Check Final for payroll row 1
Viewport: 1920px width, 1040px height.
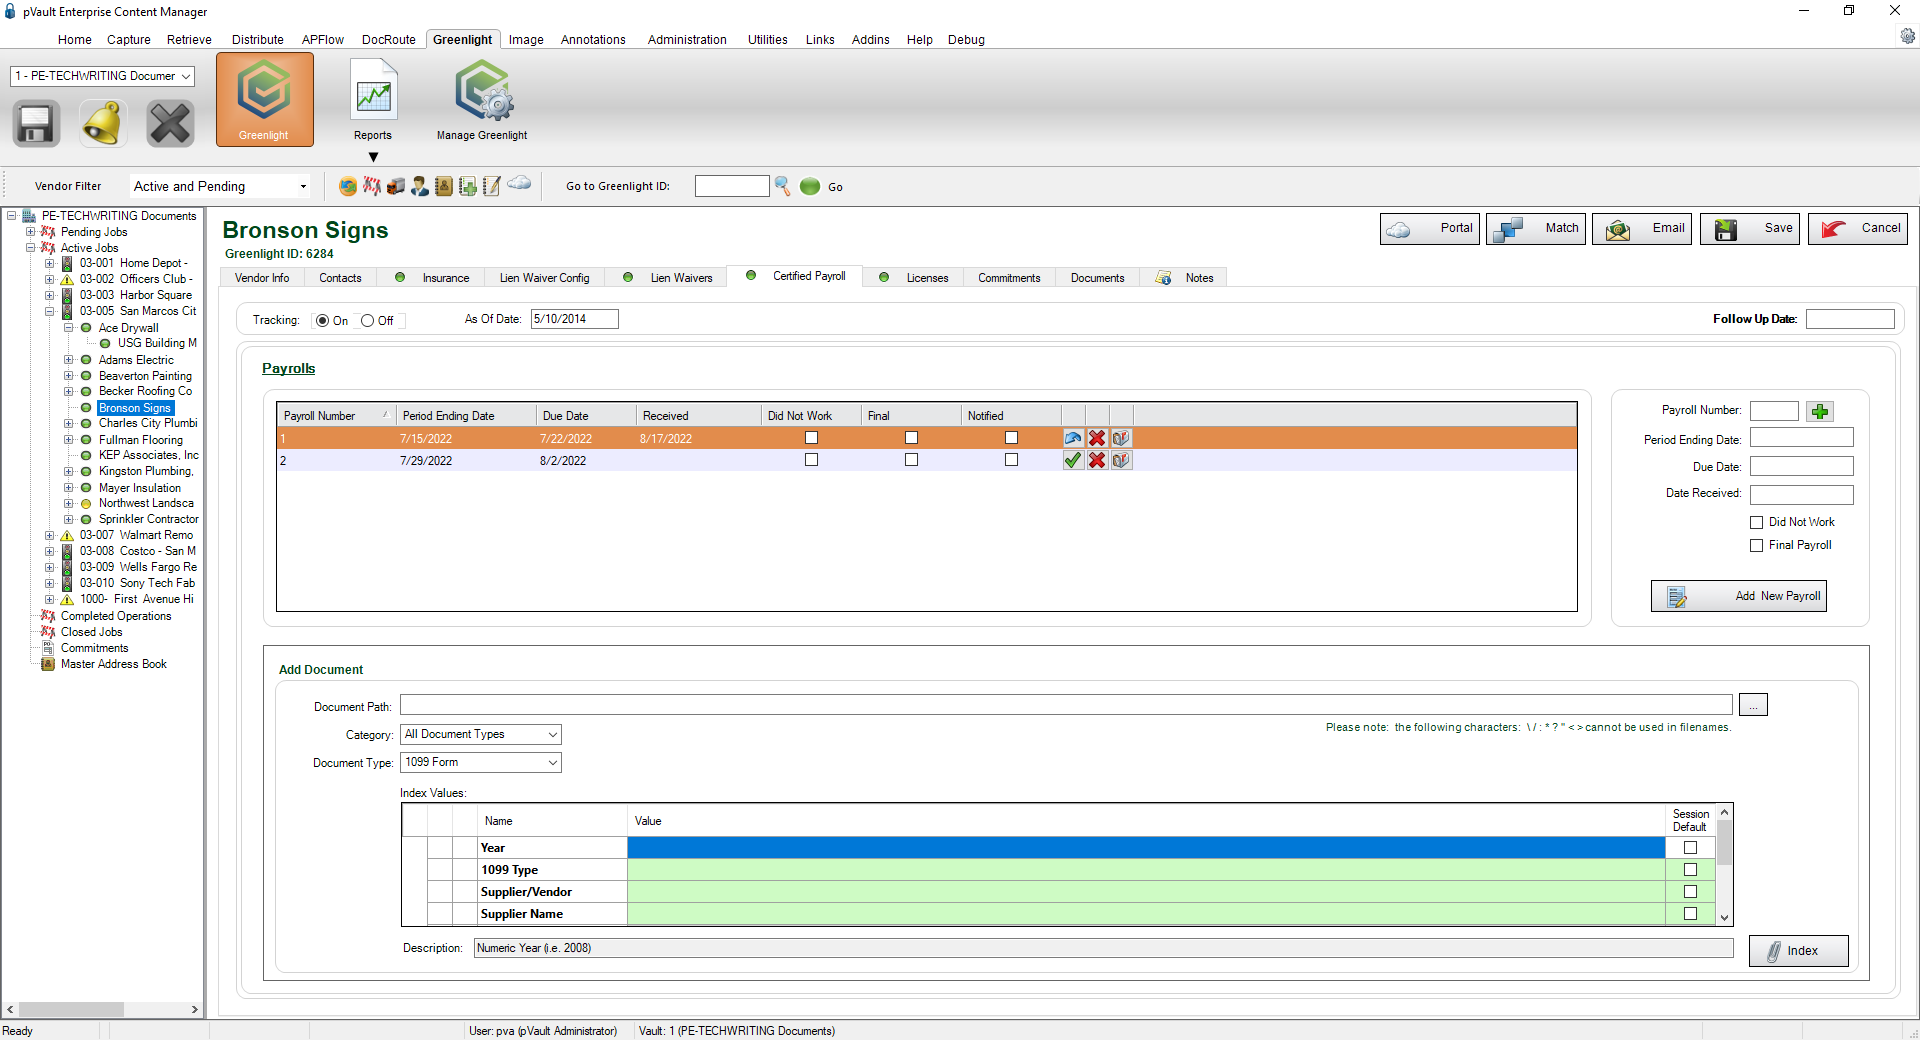(x=911, y=438)
